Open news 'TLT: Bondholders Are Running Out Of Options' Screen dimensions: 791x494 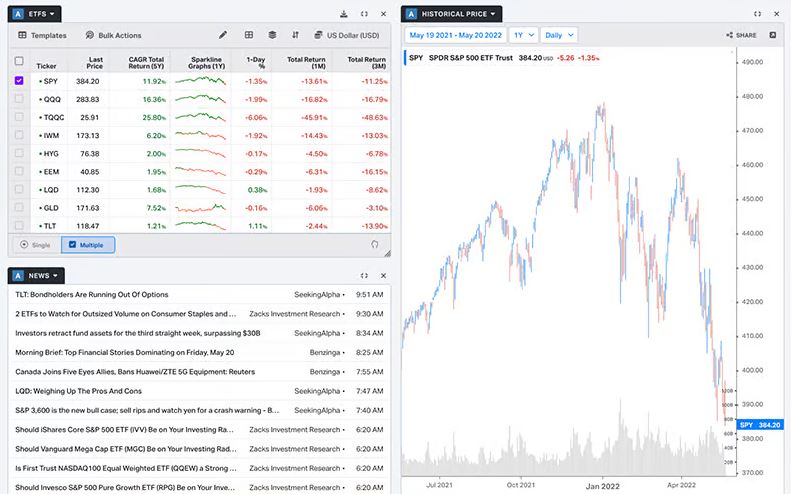click(92, 295)
